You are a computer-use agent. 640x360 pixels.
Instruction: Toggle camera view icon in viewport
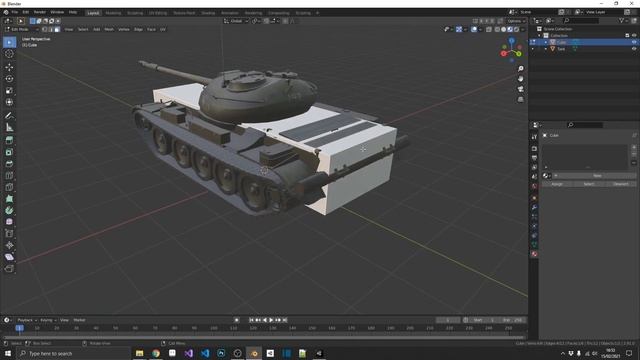520,89
